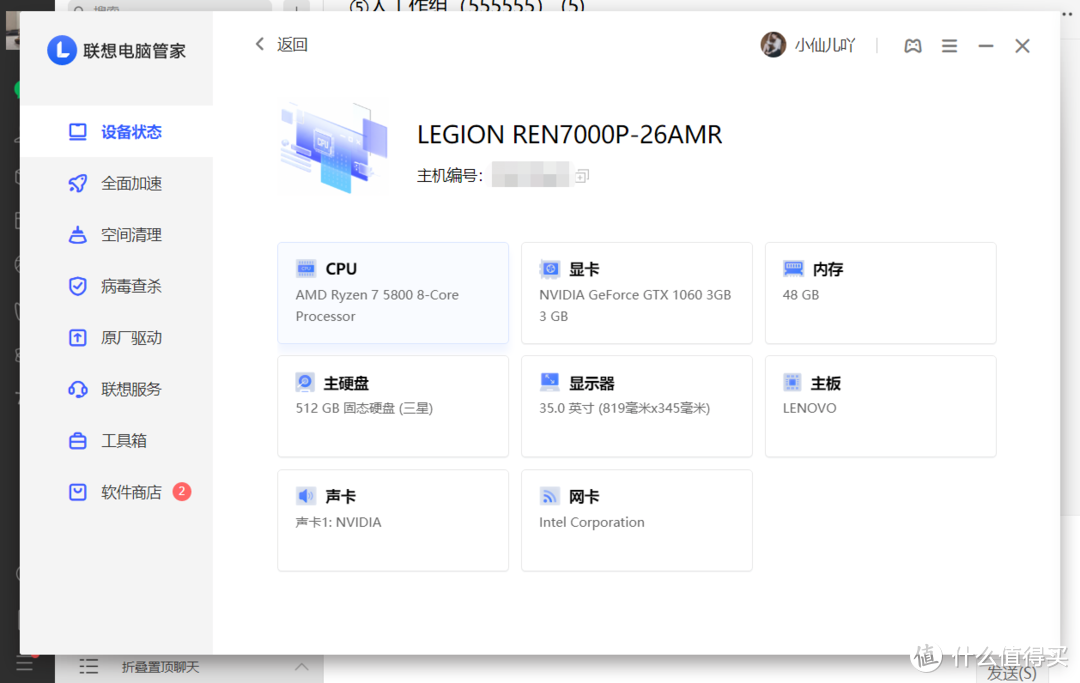Click 折叠置顶聊天 in the chat window
1080x683 pixels.
(x=160, y=666)
